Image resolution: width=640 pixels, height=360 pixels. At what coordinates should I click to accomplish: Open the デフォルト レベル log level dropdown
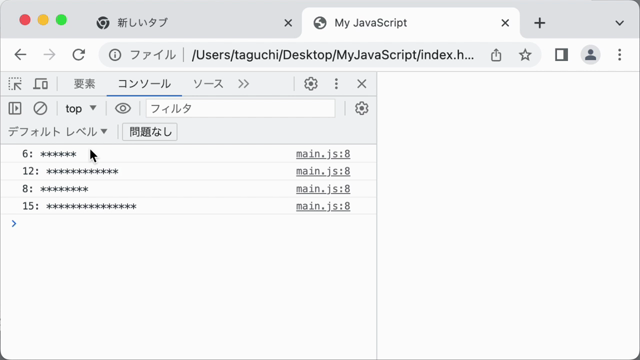[58, 132]
